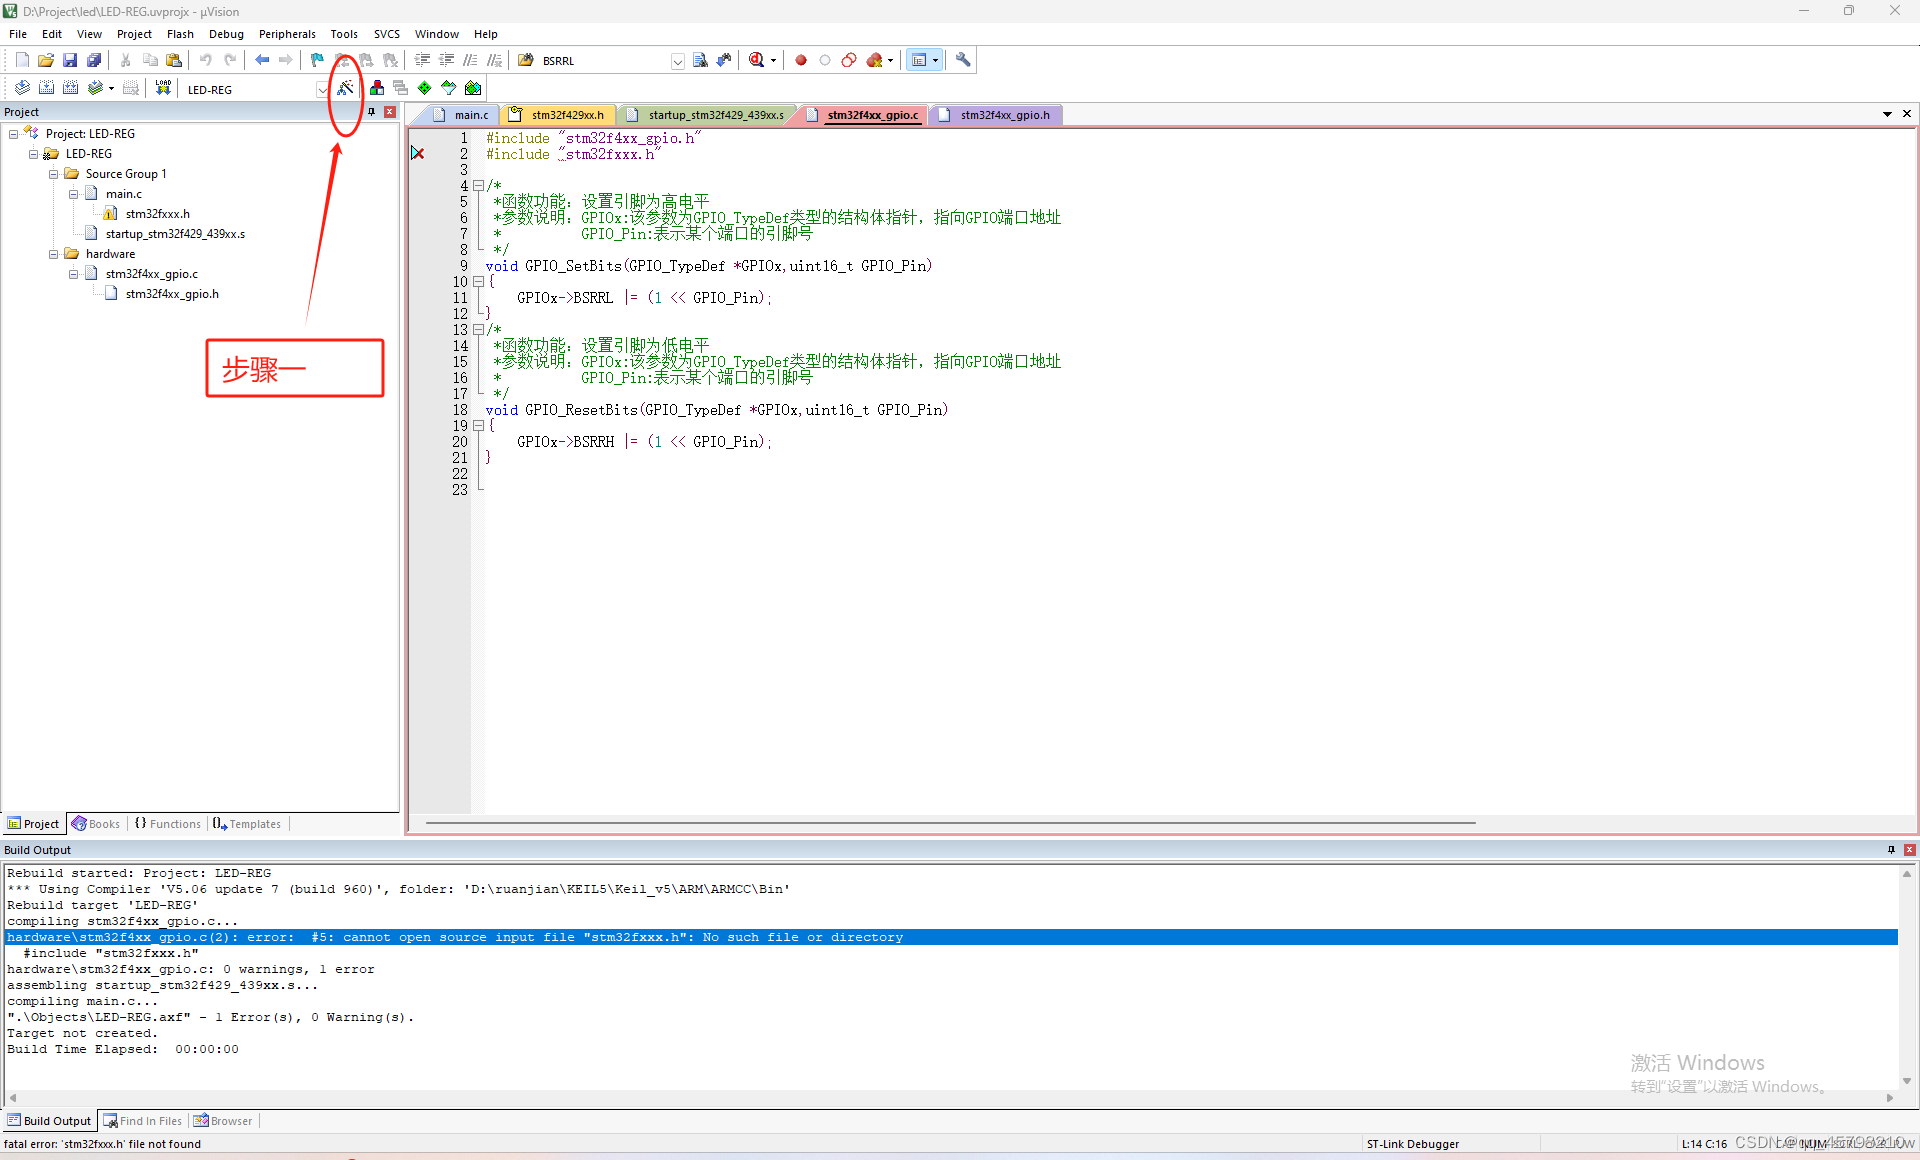Click the Insert Breakpoint red dot icon

(x=801, y=60)
